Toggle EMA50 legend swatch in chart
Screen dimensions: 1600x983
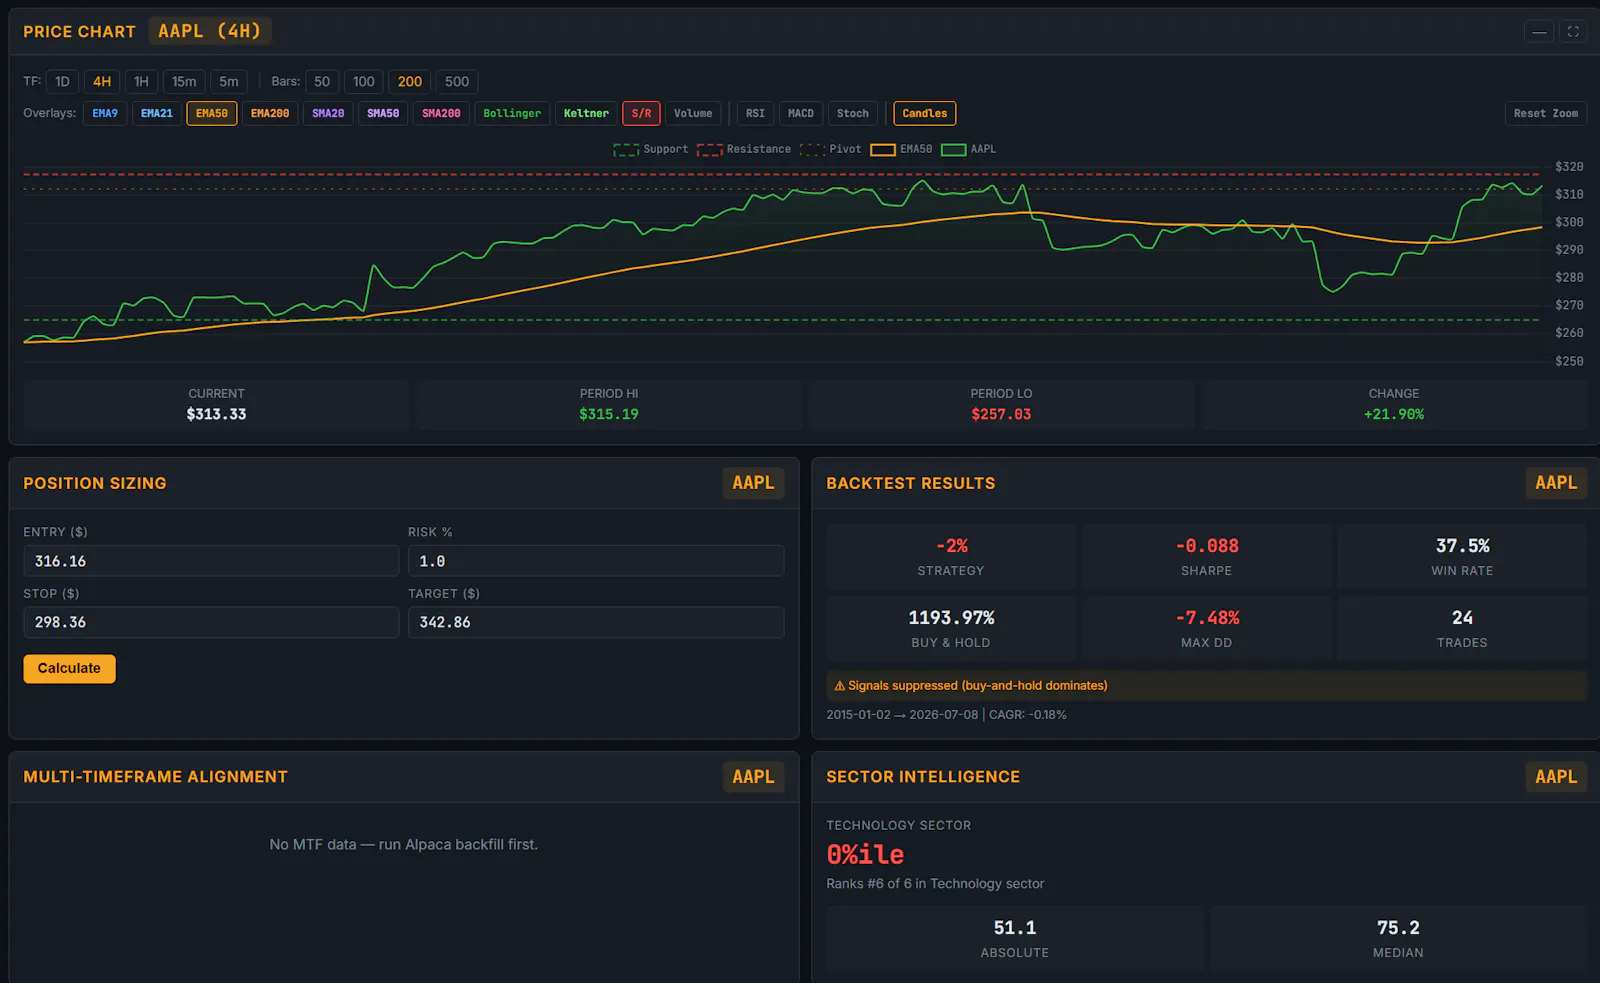tap(883, 150)
